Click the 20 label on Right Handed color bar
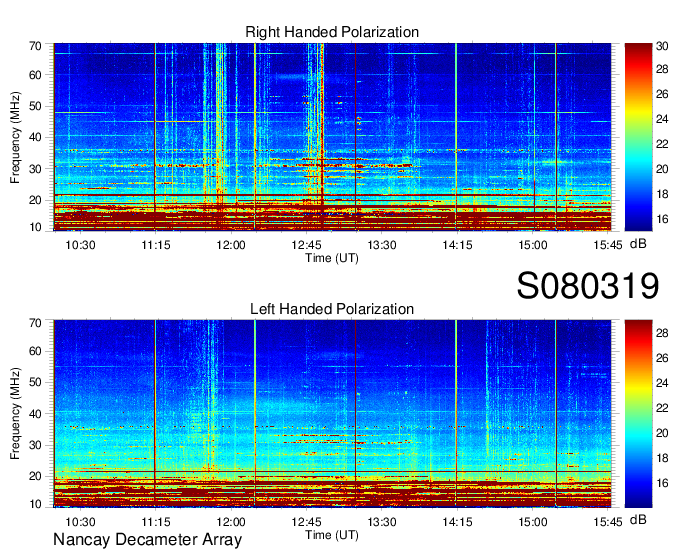 [x=662, y=169]
